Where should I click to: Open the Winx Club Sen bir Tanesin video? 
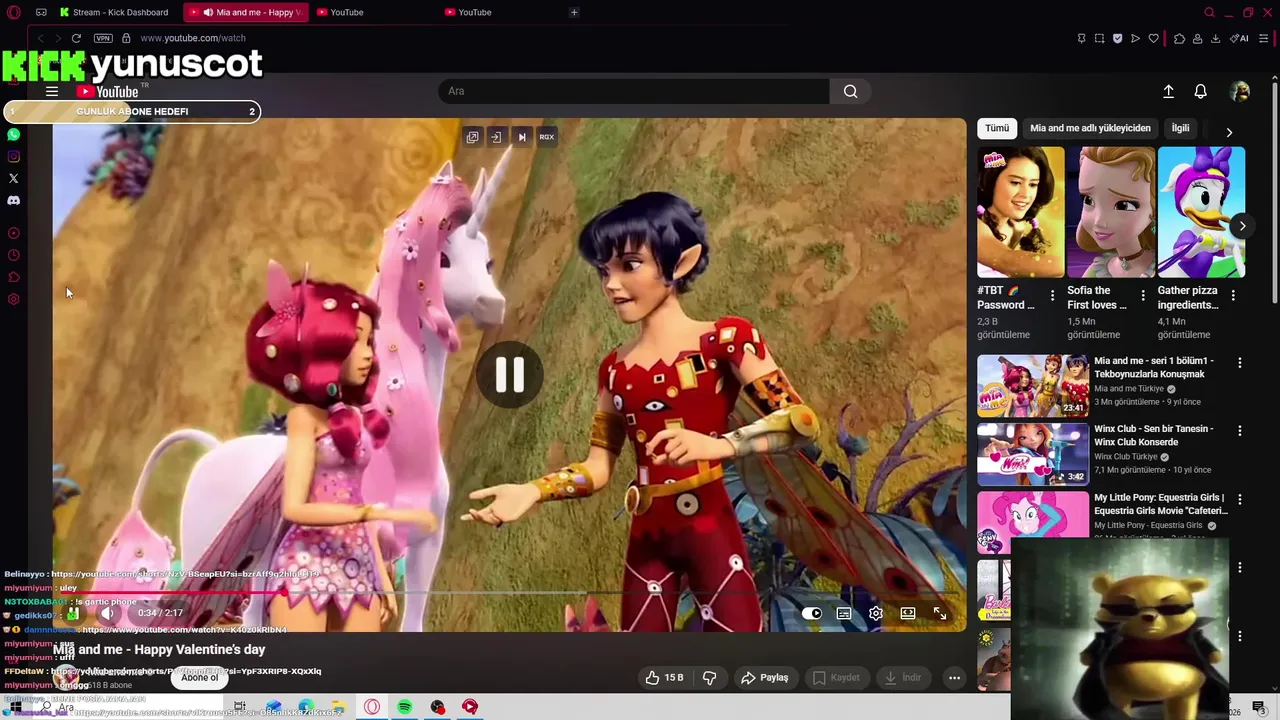click(x=1033, y=454)
